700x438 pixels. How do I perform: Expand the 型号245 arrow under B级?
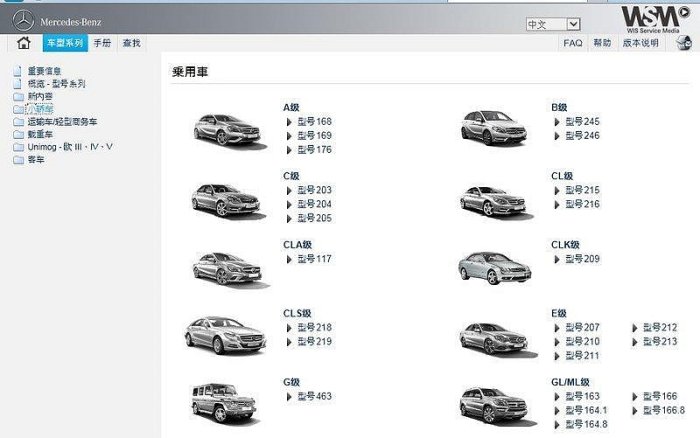tap(557, 122)
